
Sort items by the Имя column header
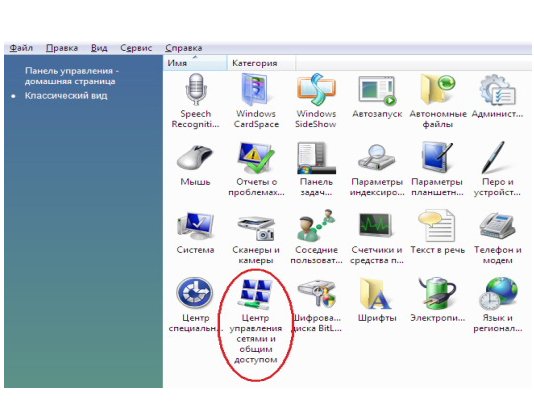tap(195, 63)
